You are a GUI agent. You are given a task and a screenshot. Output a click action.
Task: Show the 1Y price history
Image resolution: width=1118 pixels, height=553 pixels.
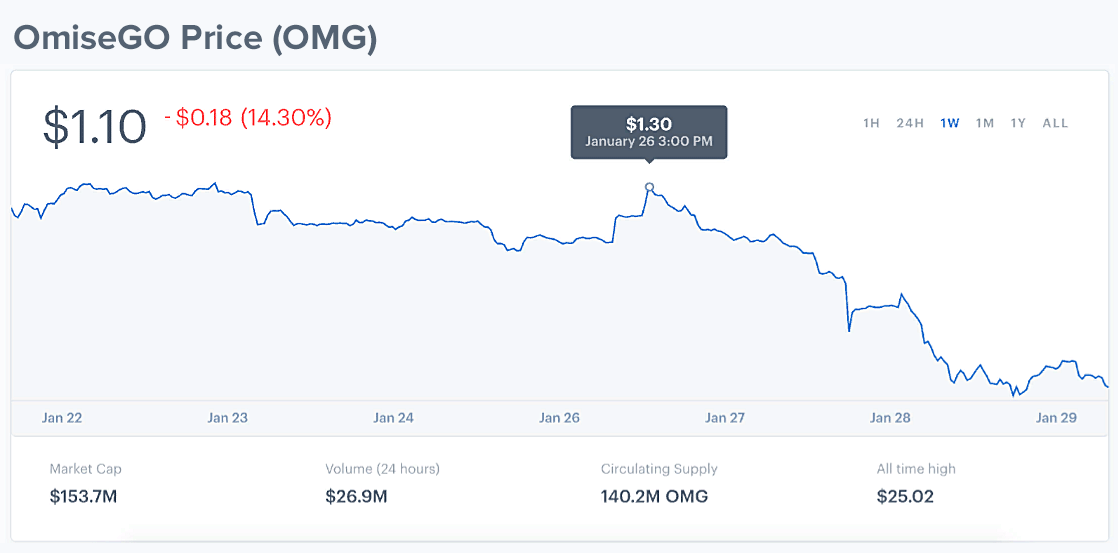(x=1018, y=123)
